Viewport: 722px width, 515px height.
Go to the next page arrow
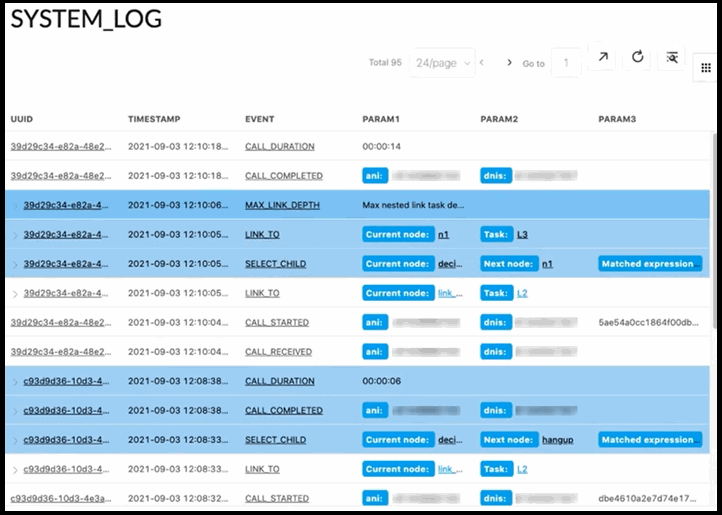(509, 62)
